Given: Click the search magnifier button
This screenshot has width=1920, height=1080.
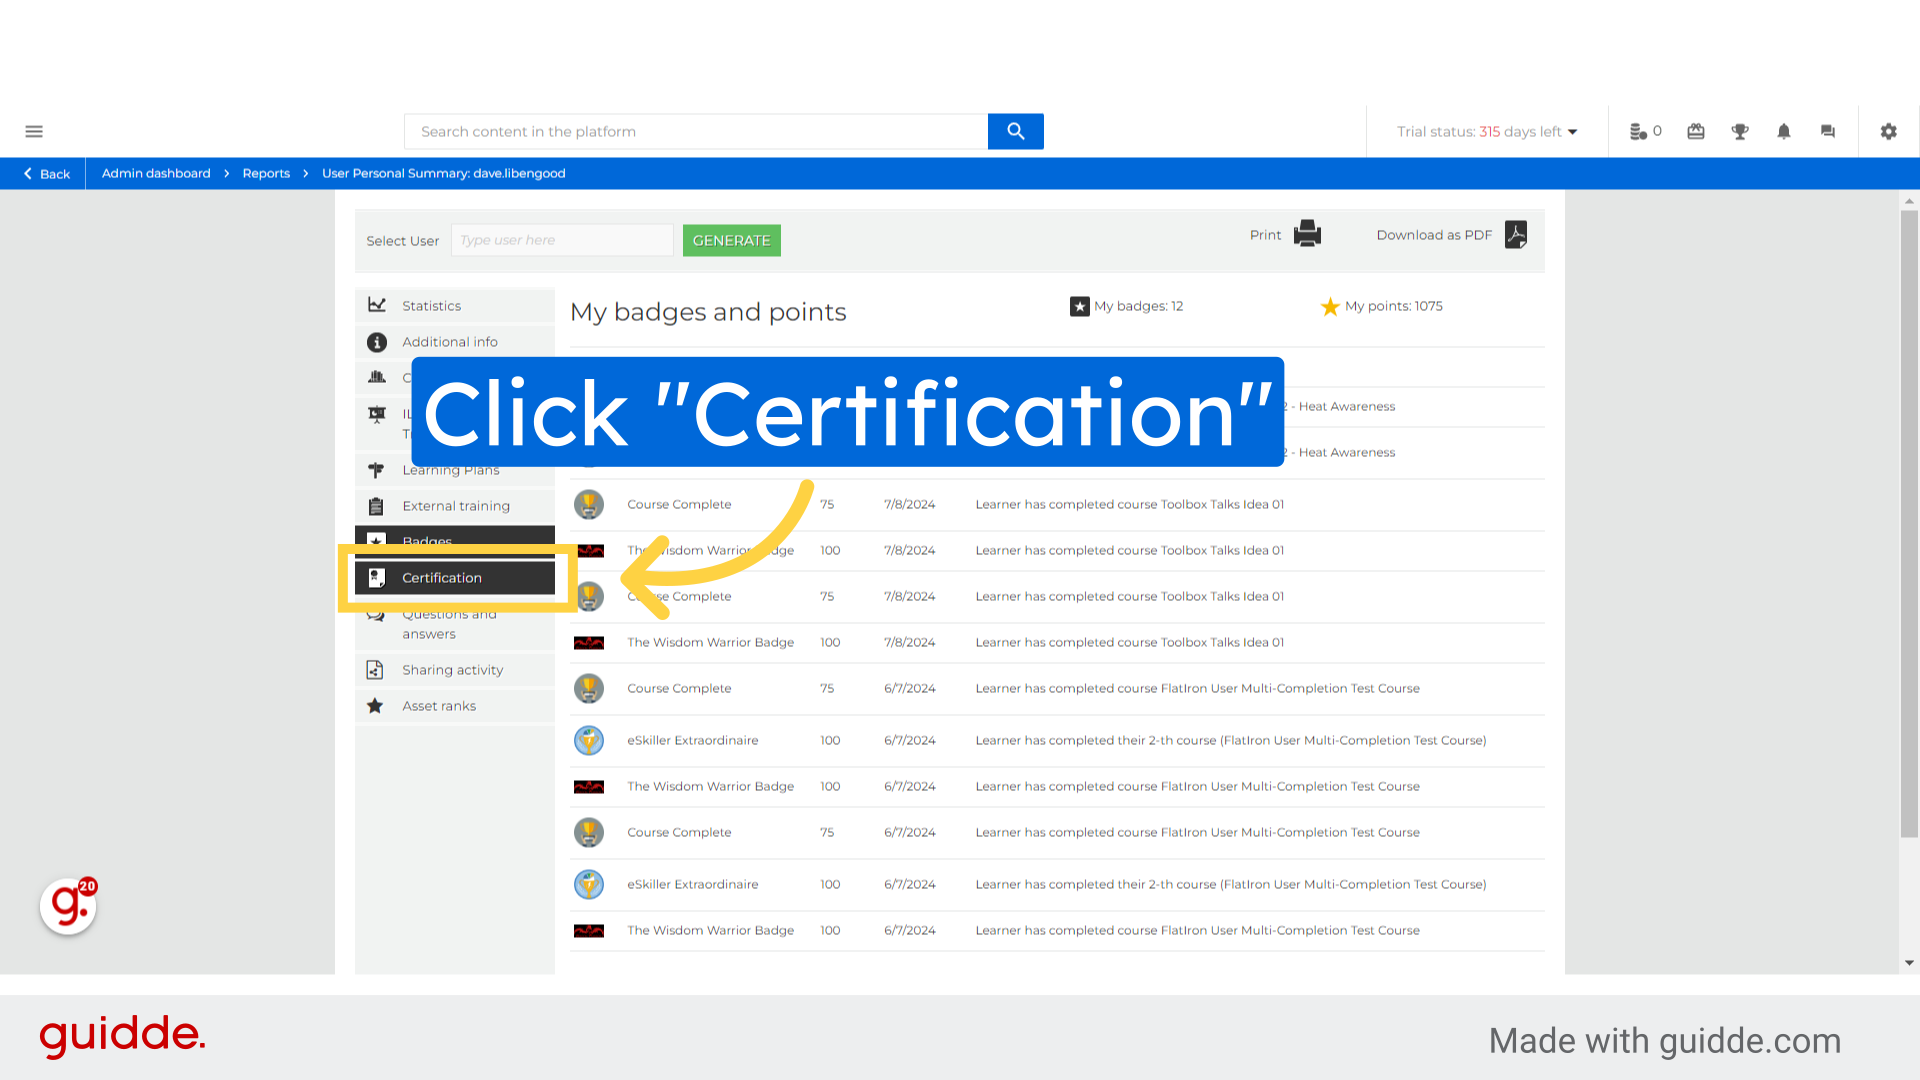Looking at the screenshot, I should (x=1015, y=131).
